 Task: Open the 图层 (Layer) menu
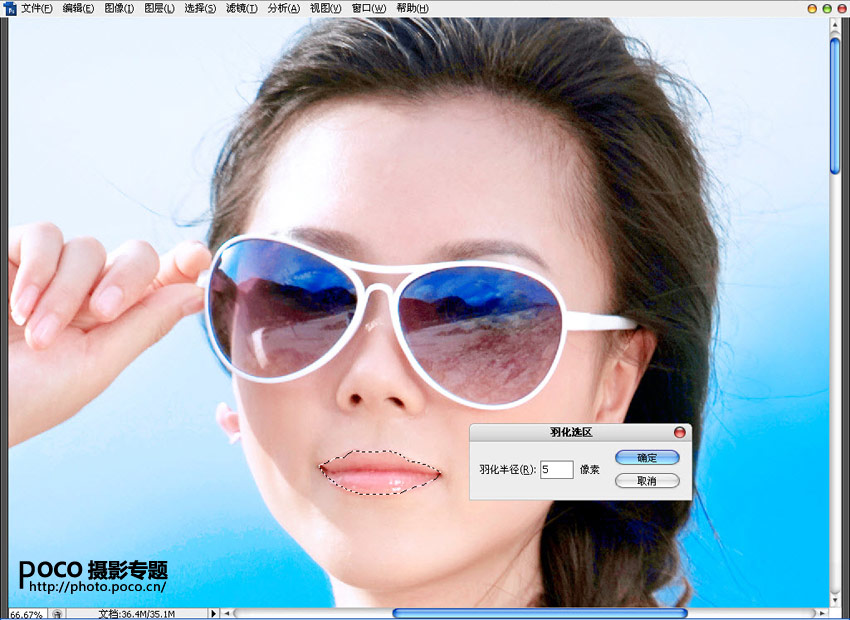point(159,8)
